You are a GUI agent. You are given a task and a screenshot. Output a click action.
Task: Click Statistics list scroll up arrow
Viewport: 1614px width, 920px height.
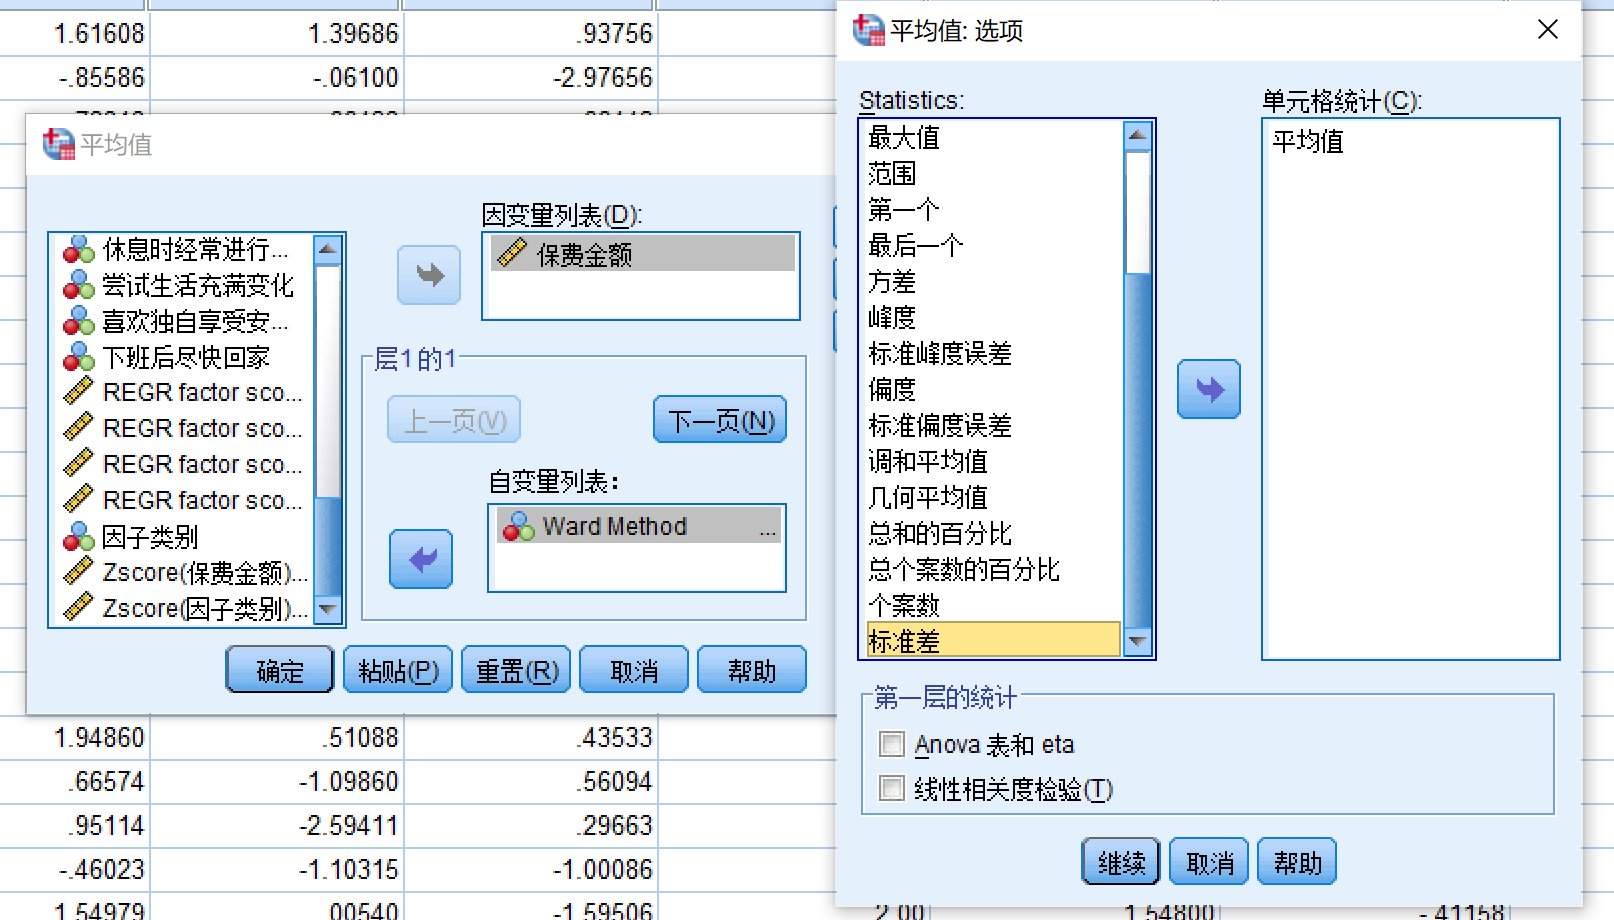click(x=1138, y=135)
